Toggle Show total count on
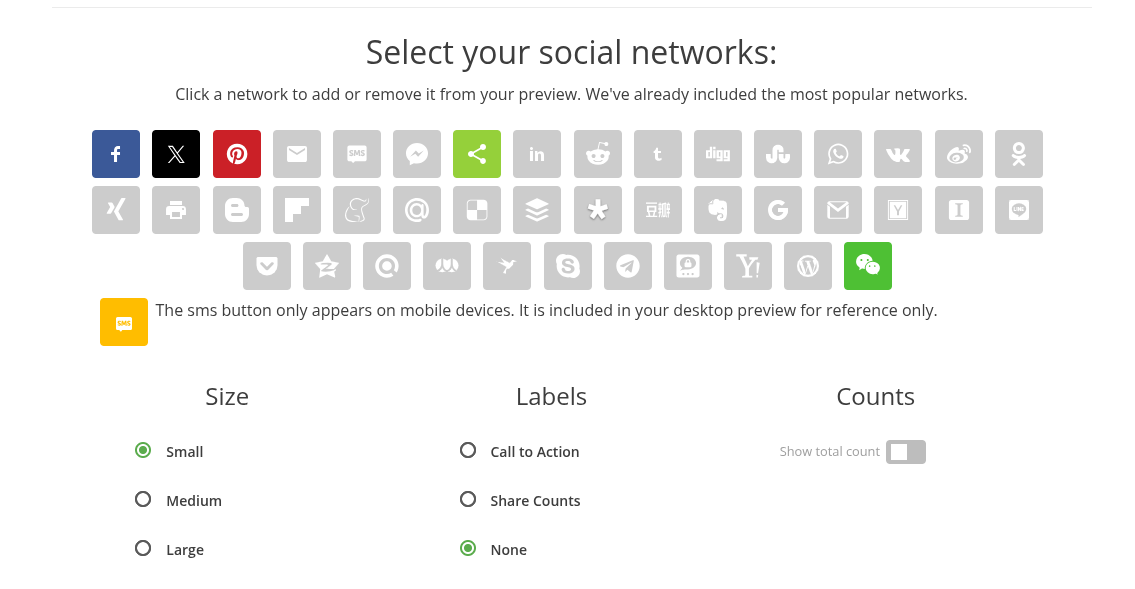The image size is (1135, 589). [906, 452]
